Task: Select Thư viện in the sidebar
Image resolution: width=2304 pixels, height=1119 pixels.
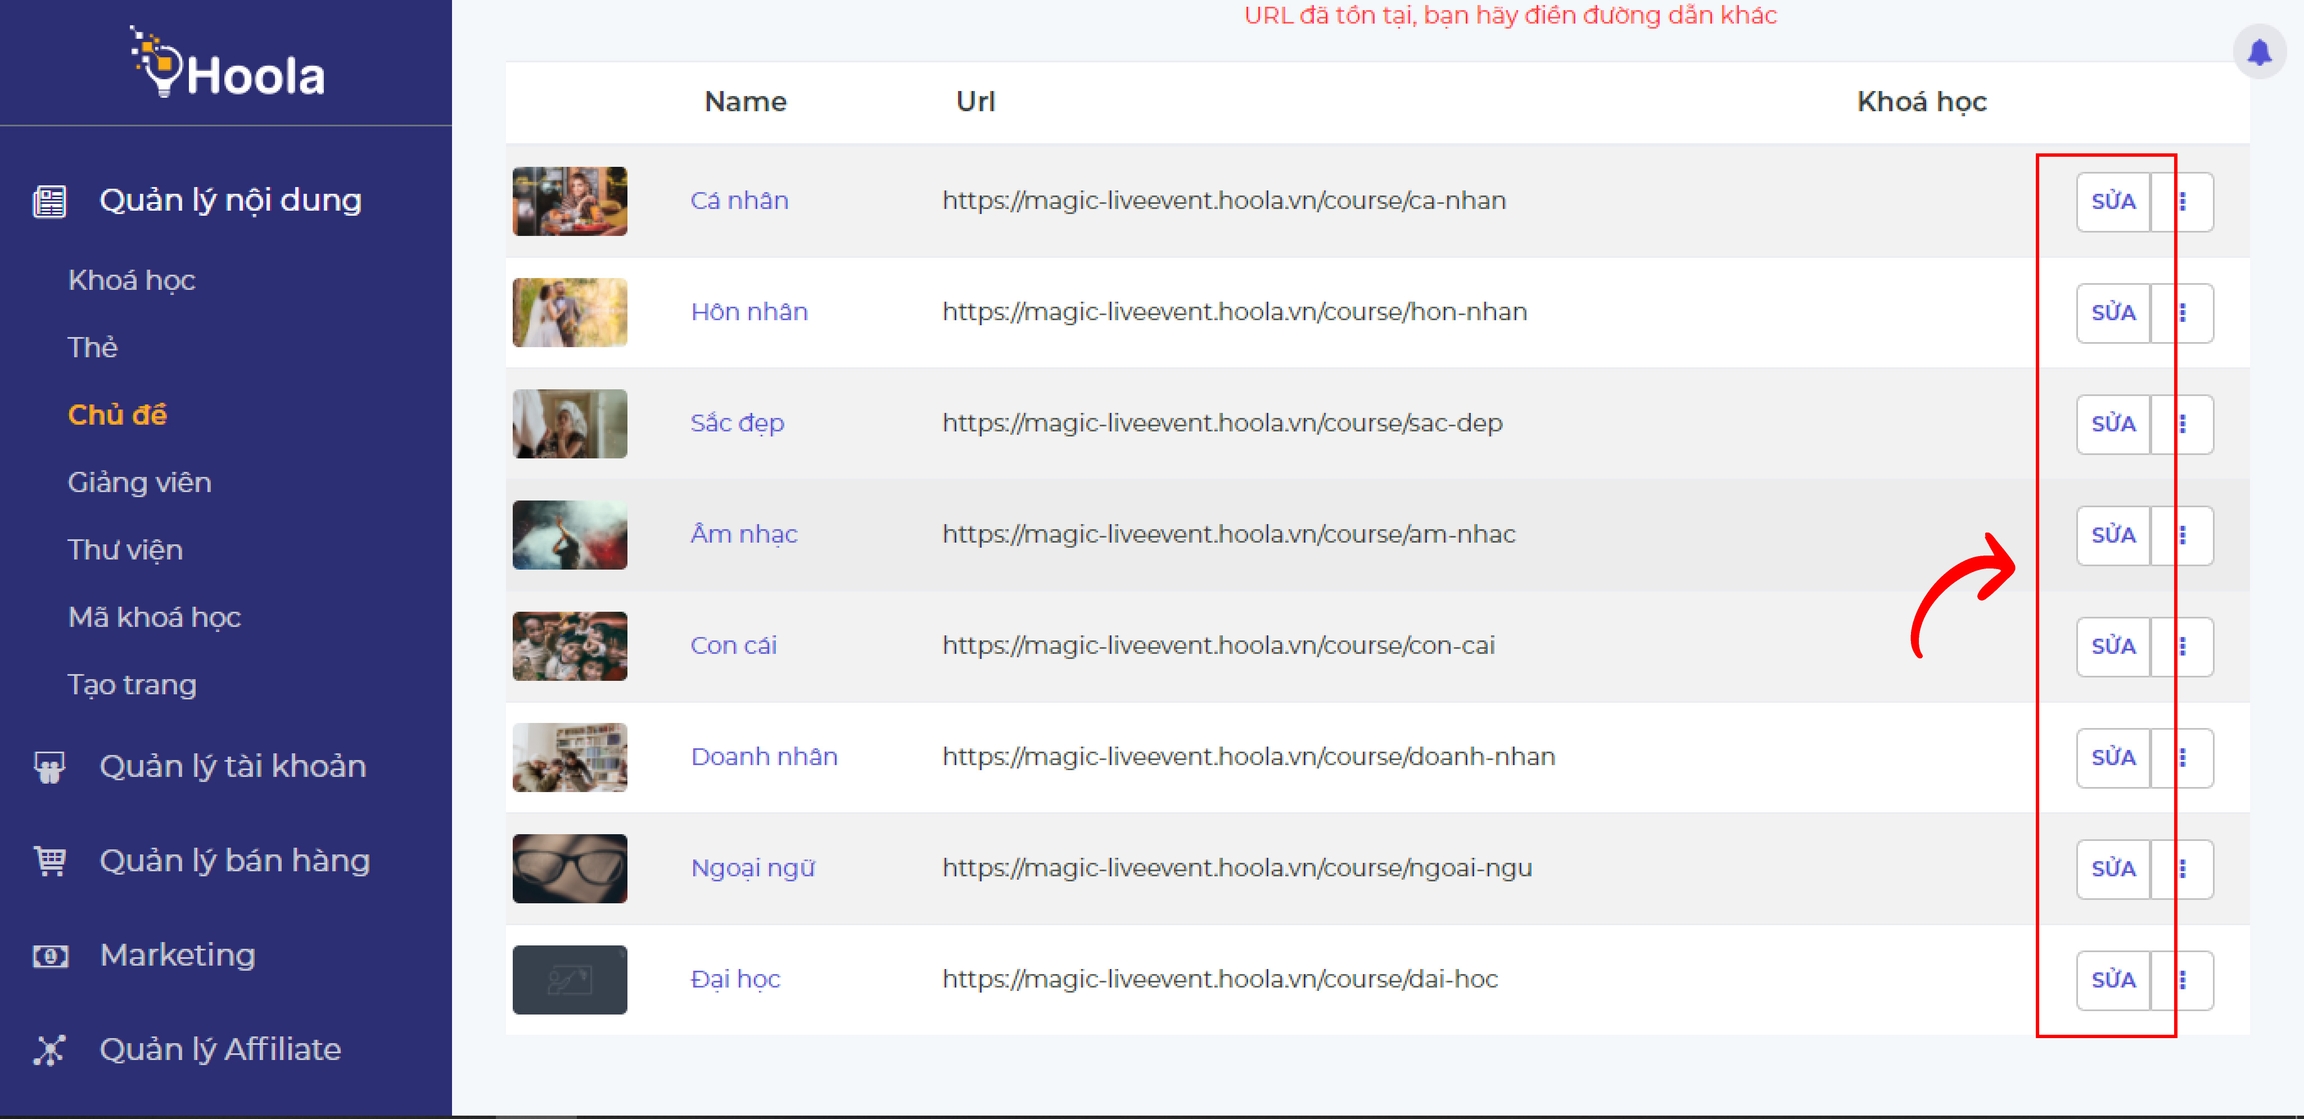Action: (125, 550)
